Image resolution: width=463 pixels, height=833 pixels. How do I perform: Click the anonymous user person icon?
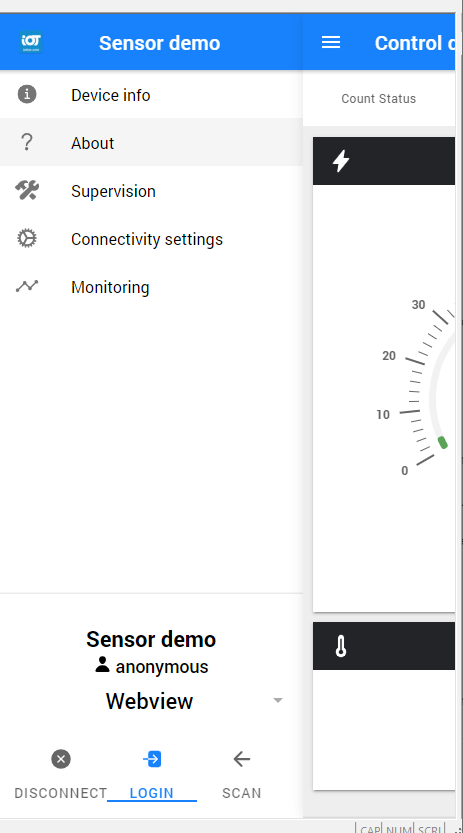tap(102, 664)
